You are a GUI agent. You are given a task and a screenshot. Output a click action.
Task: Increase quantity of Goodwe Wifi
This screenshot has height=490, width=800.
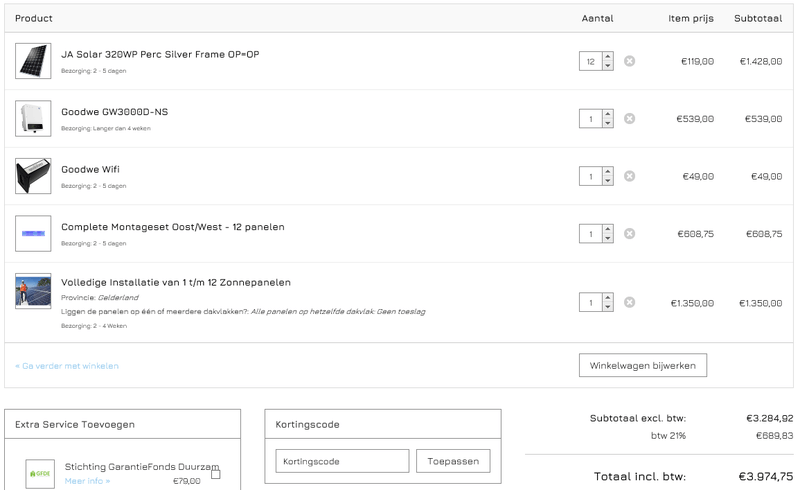pyautogui.click(x=608, y=172)
